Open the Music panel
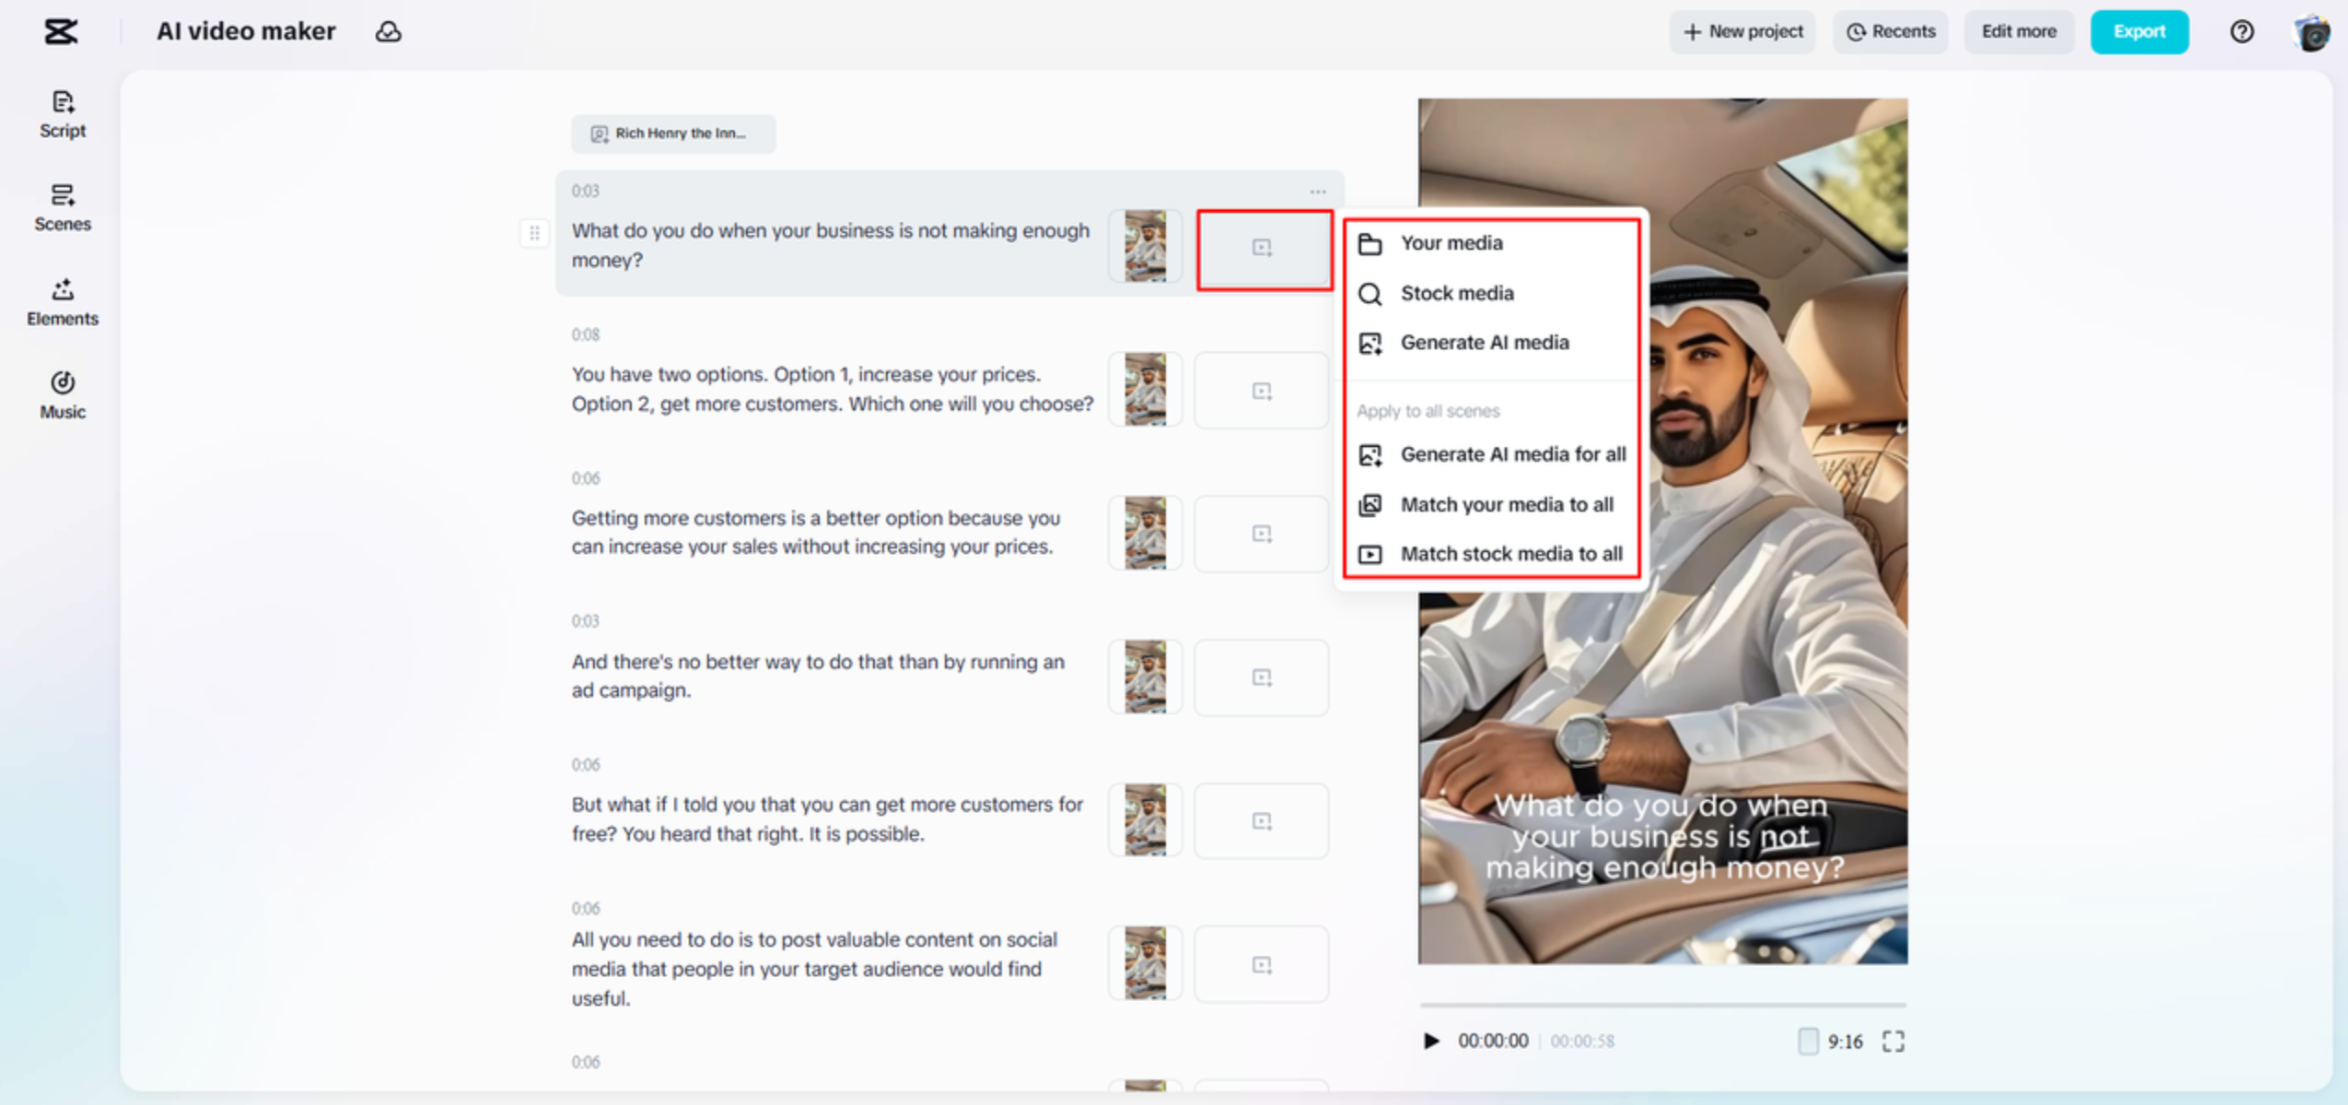Image resolution: width=2348 pixels, height=1105 pixels. point(62,394)
